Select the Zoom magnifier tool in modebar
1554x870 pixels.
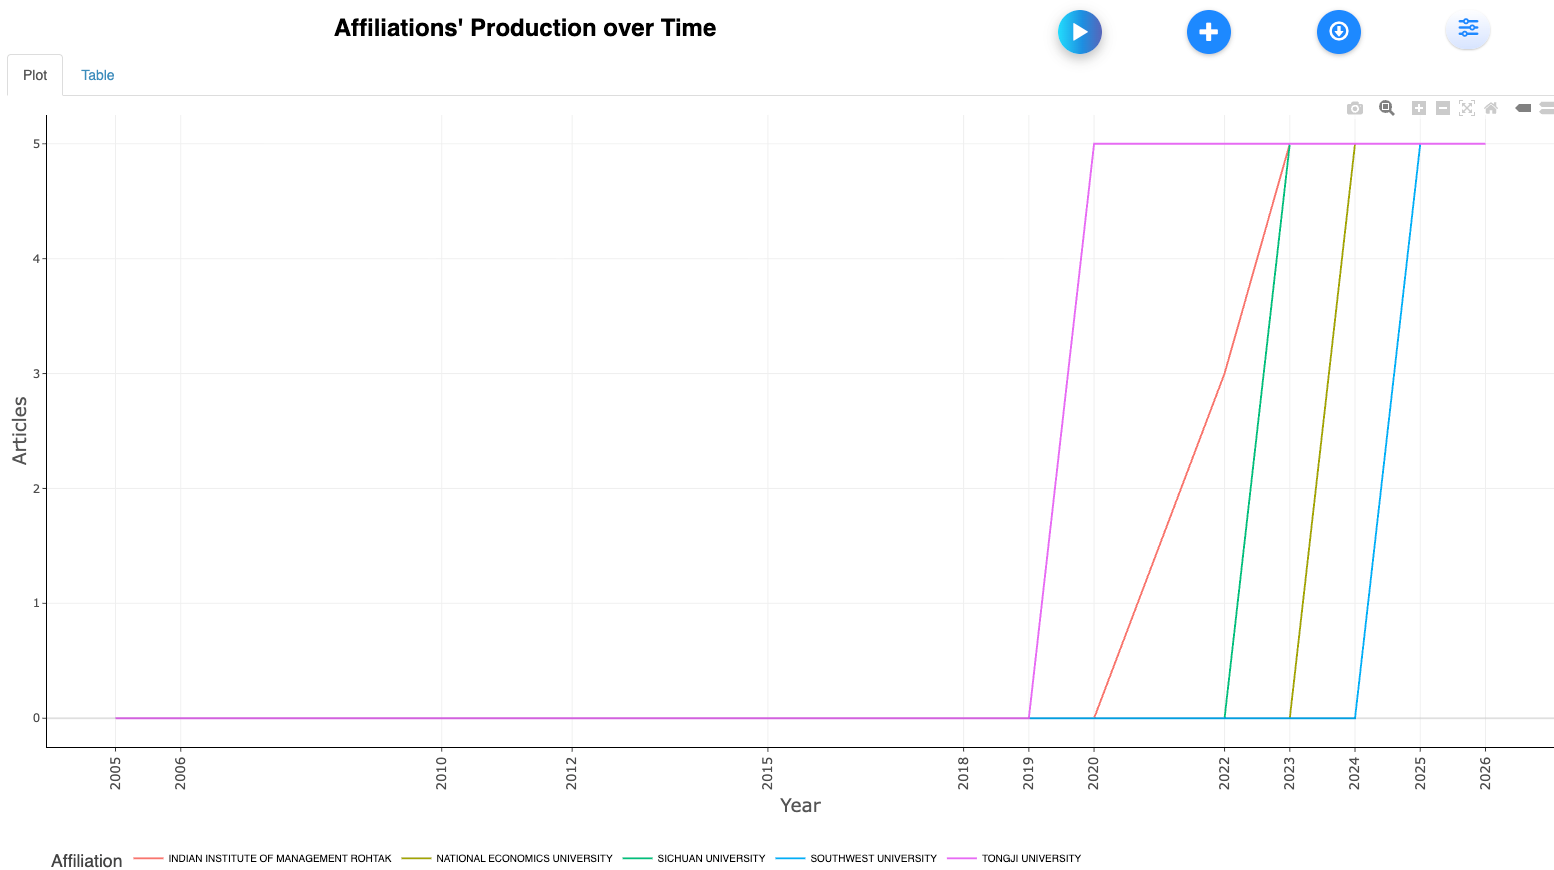[1386, 108]
